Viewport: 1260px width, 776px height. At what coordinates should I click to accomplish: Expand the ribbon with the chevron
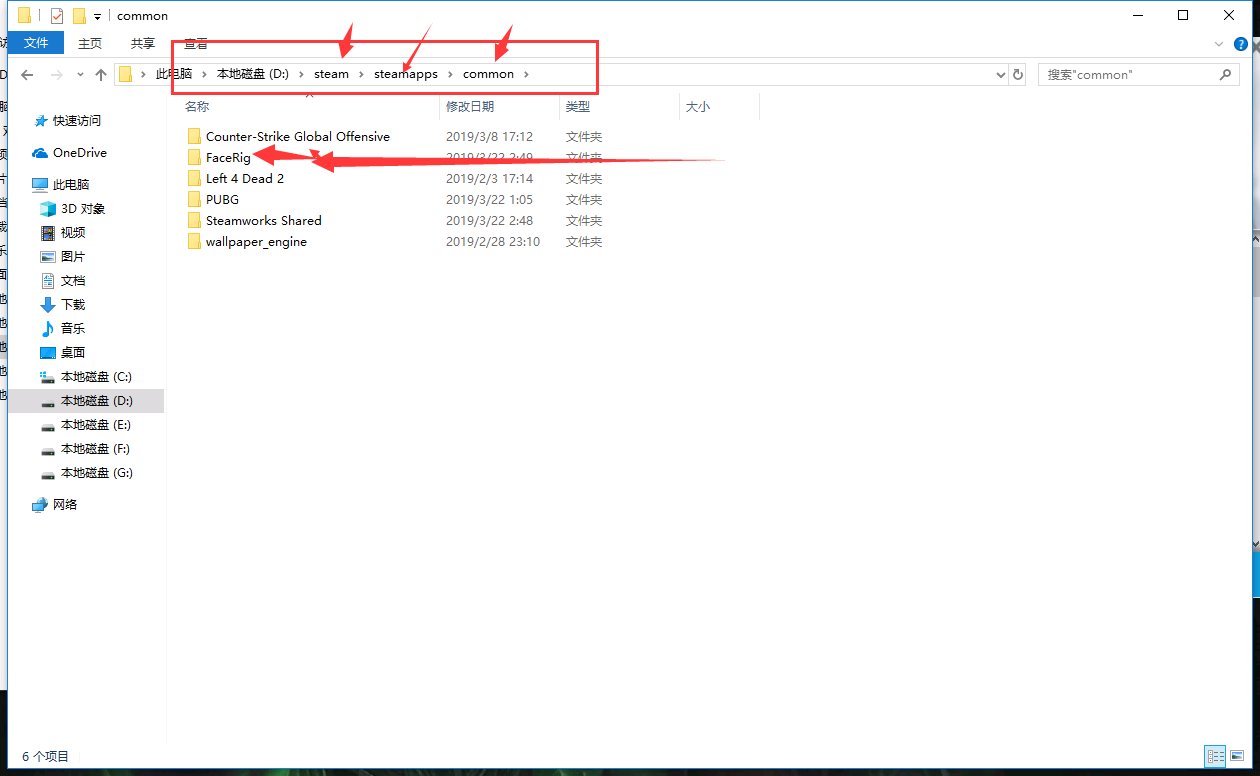click(x=1218, y=44)
